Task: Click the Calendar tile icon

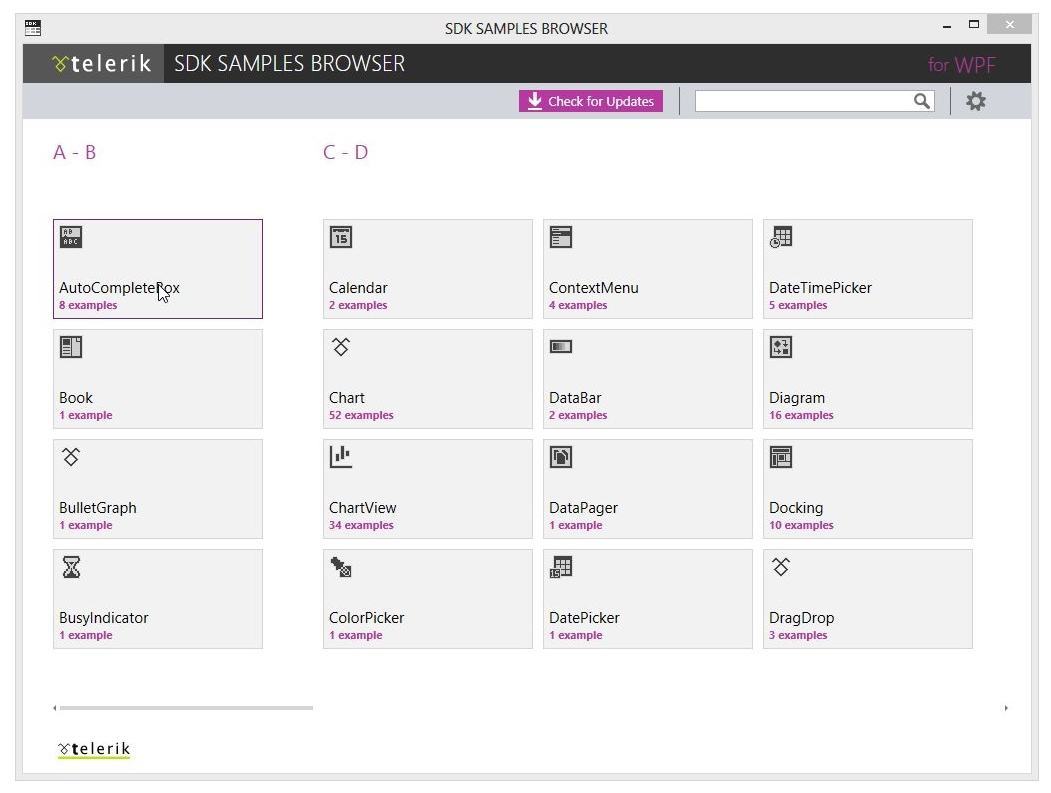Action: tap(341, 237)
